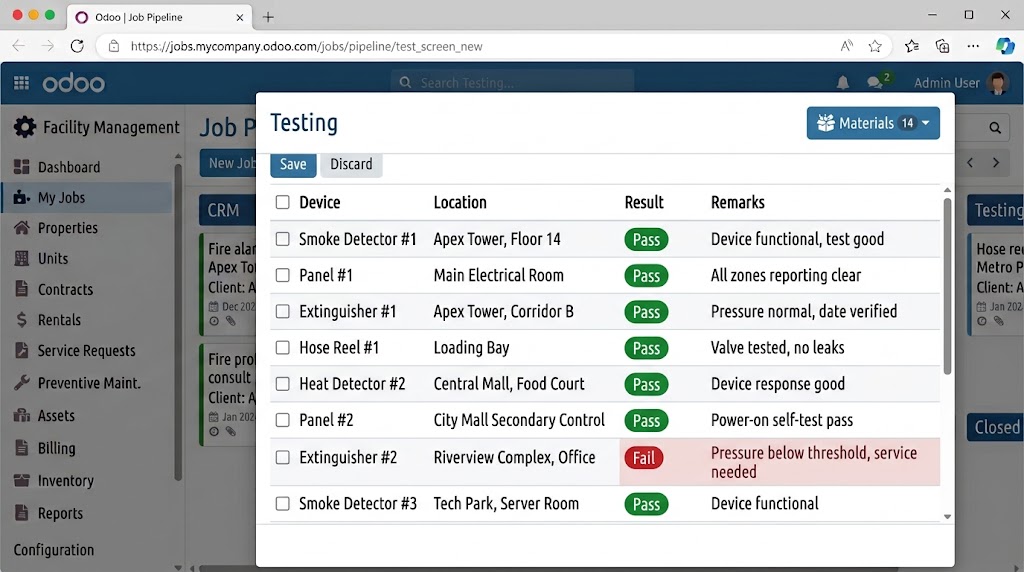Click the Pass badge for Smoke Detector #1
The image size is (1024, 572).
pyautogui.click(x=646, y=240)
